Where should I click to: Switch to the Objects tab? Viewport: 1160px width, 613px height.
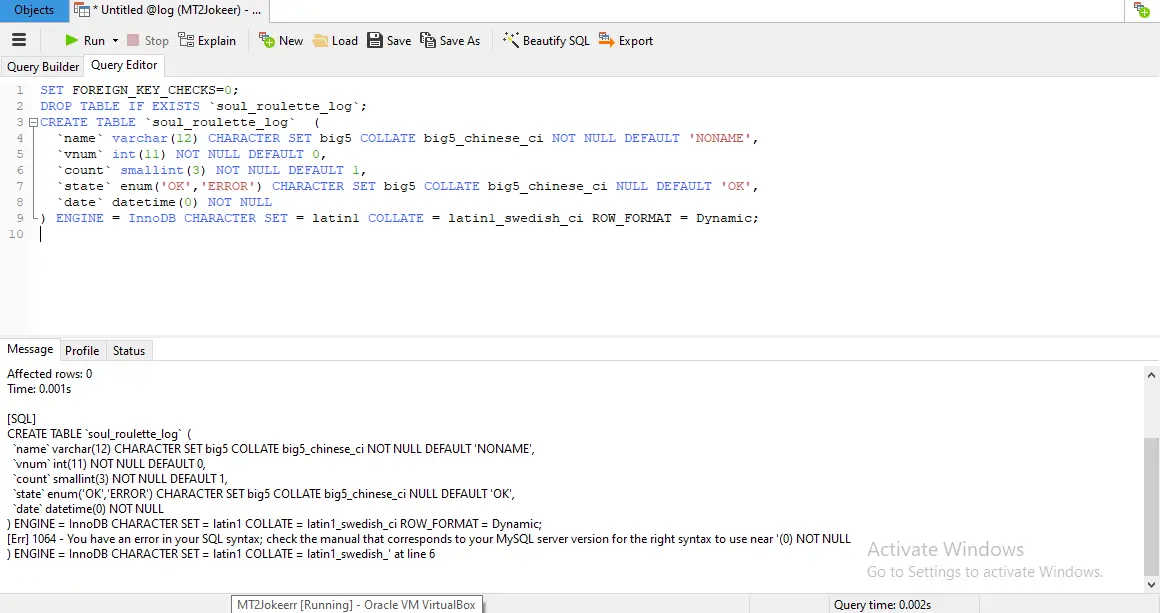tap(34, 10)
